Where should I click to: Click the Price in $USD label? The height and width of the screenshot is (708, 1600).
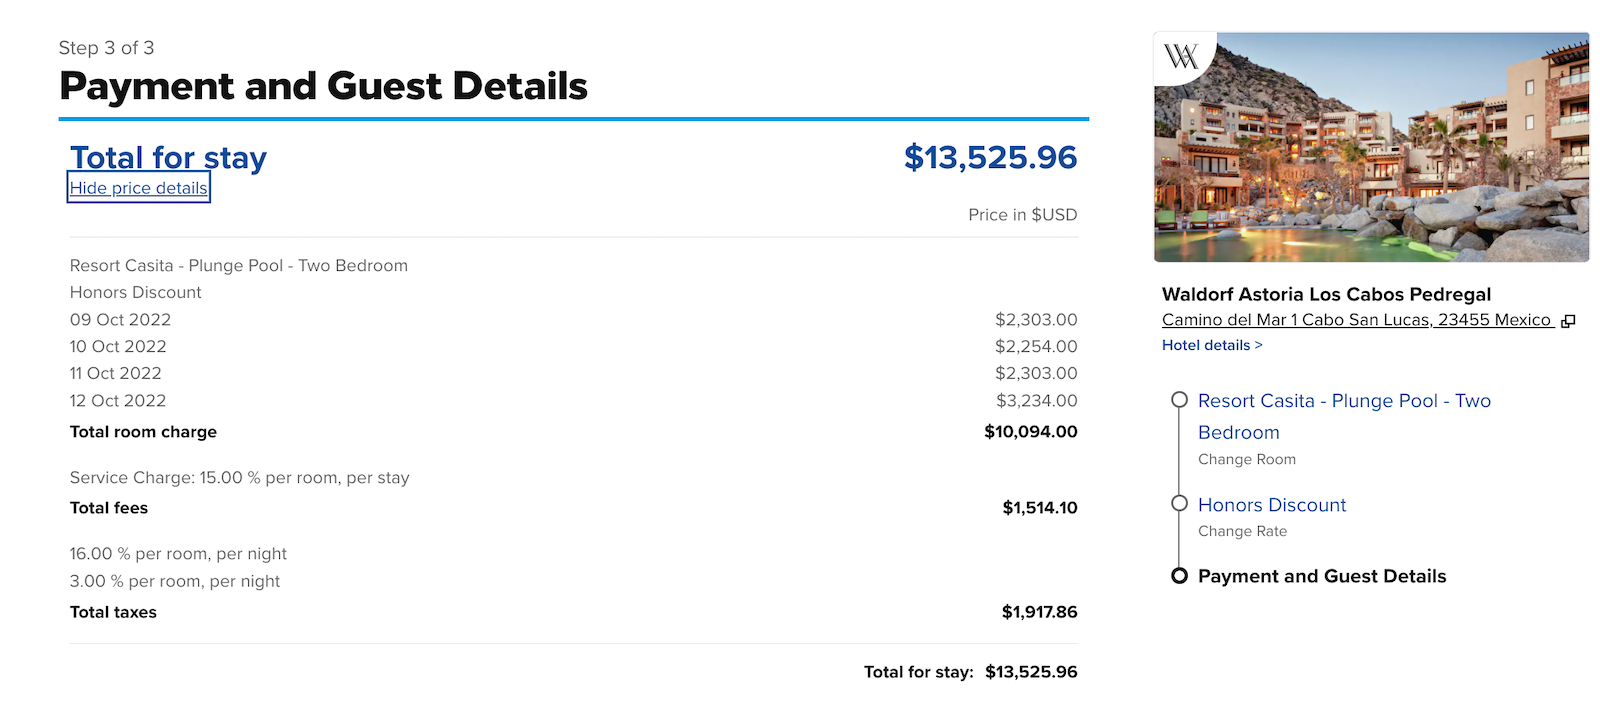coord(1022,214)
